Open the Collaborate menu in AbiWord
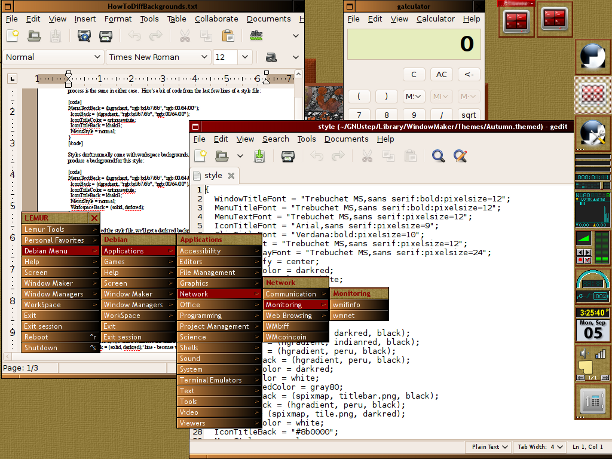The height and width of the screenshot is (459, 612). point(217,19)
